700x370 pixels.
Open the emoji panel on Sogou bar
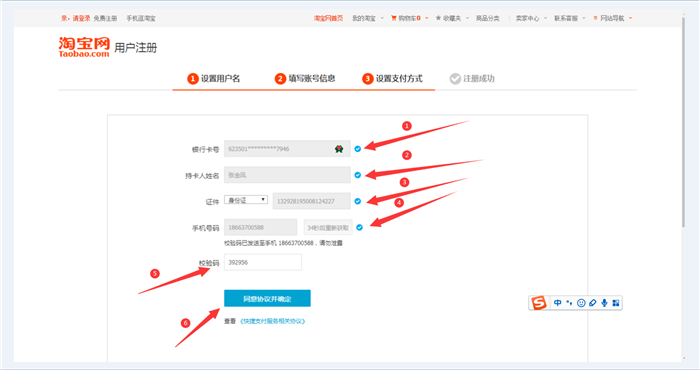[x=581, y=303]
